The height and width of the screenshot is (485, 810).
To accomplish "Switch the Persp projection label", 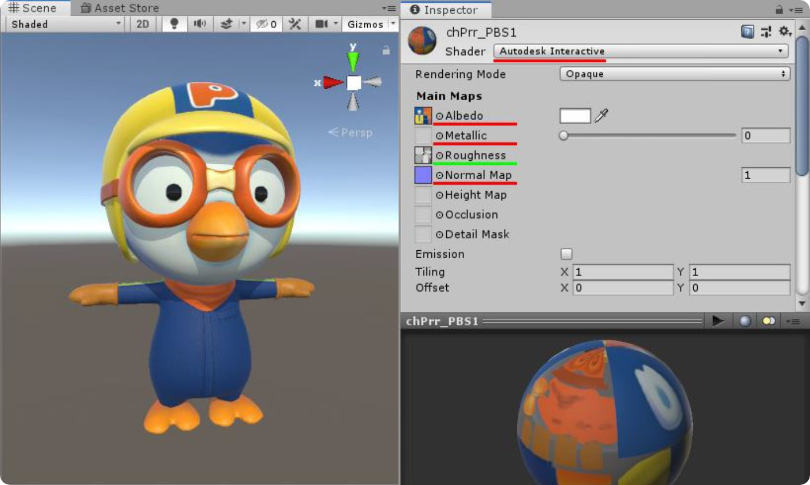I will tap(350, 133).
